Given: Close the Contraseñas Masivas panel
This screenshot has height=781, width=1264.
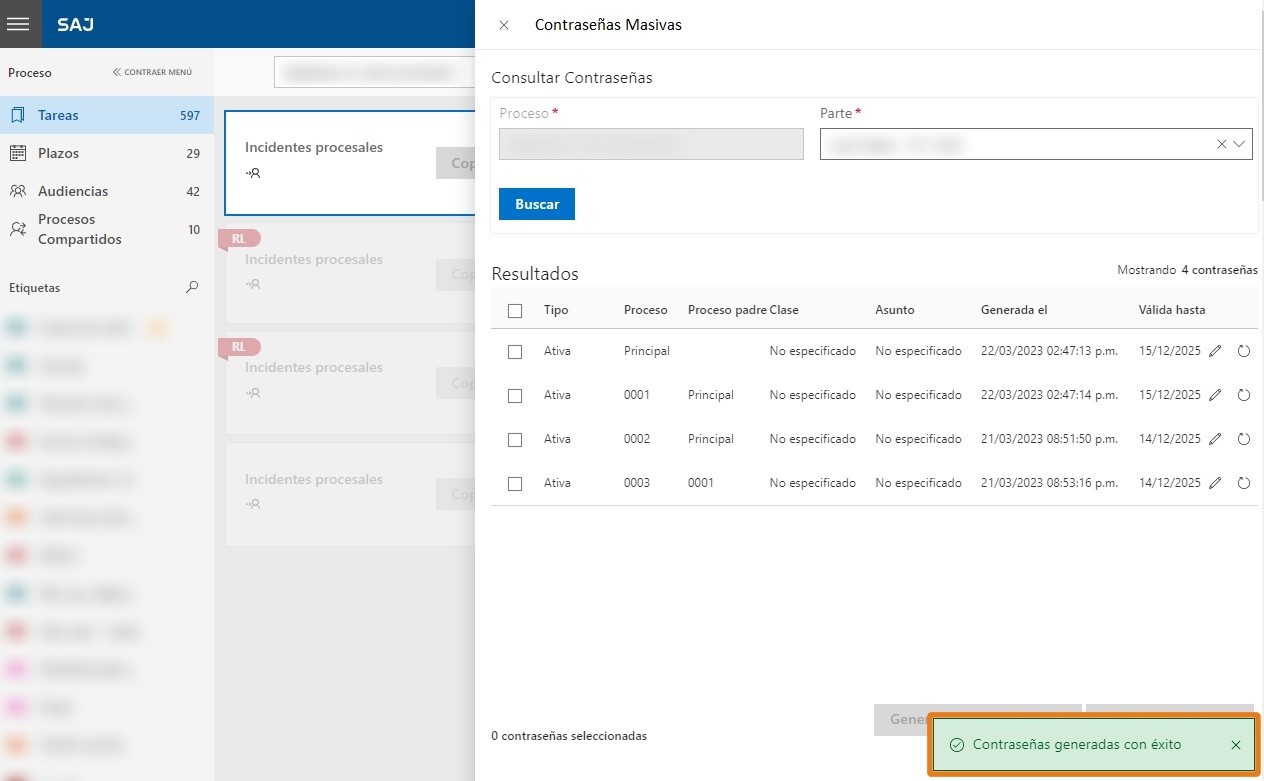Looking at the screenshot, I should tap(504, 25).
